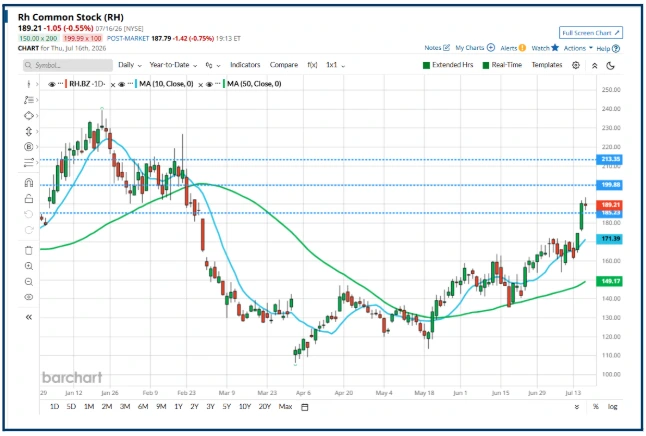This screenshot has width=646, height=436.
Task: Zoom in with the magnifier plus
Action: point(28,266)
